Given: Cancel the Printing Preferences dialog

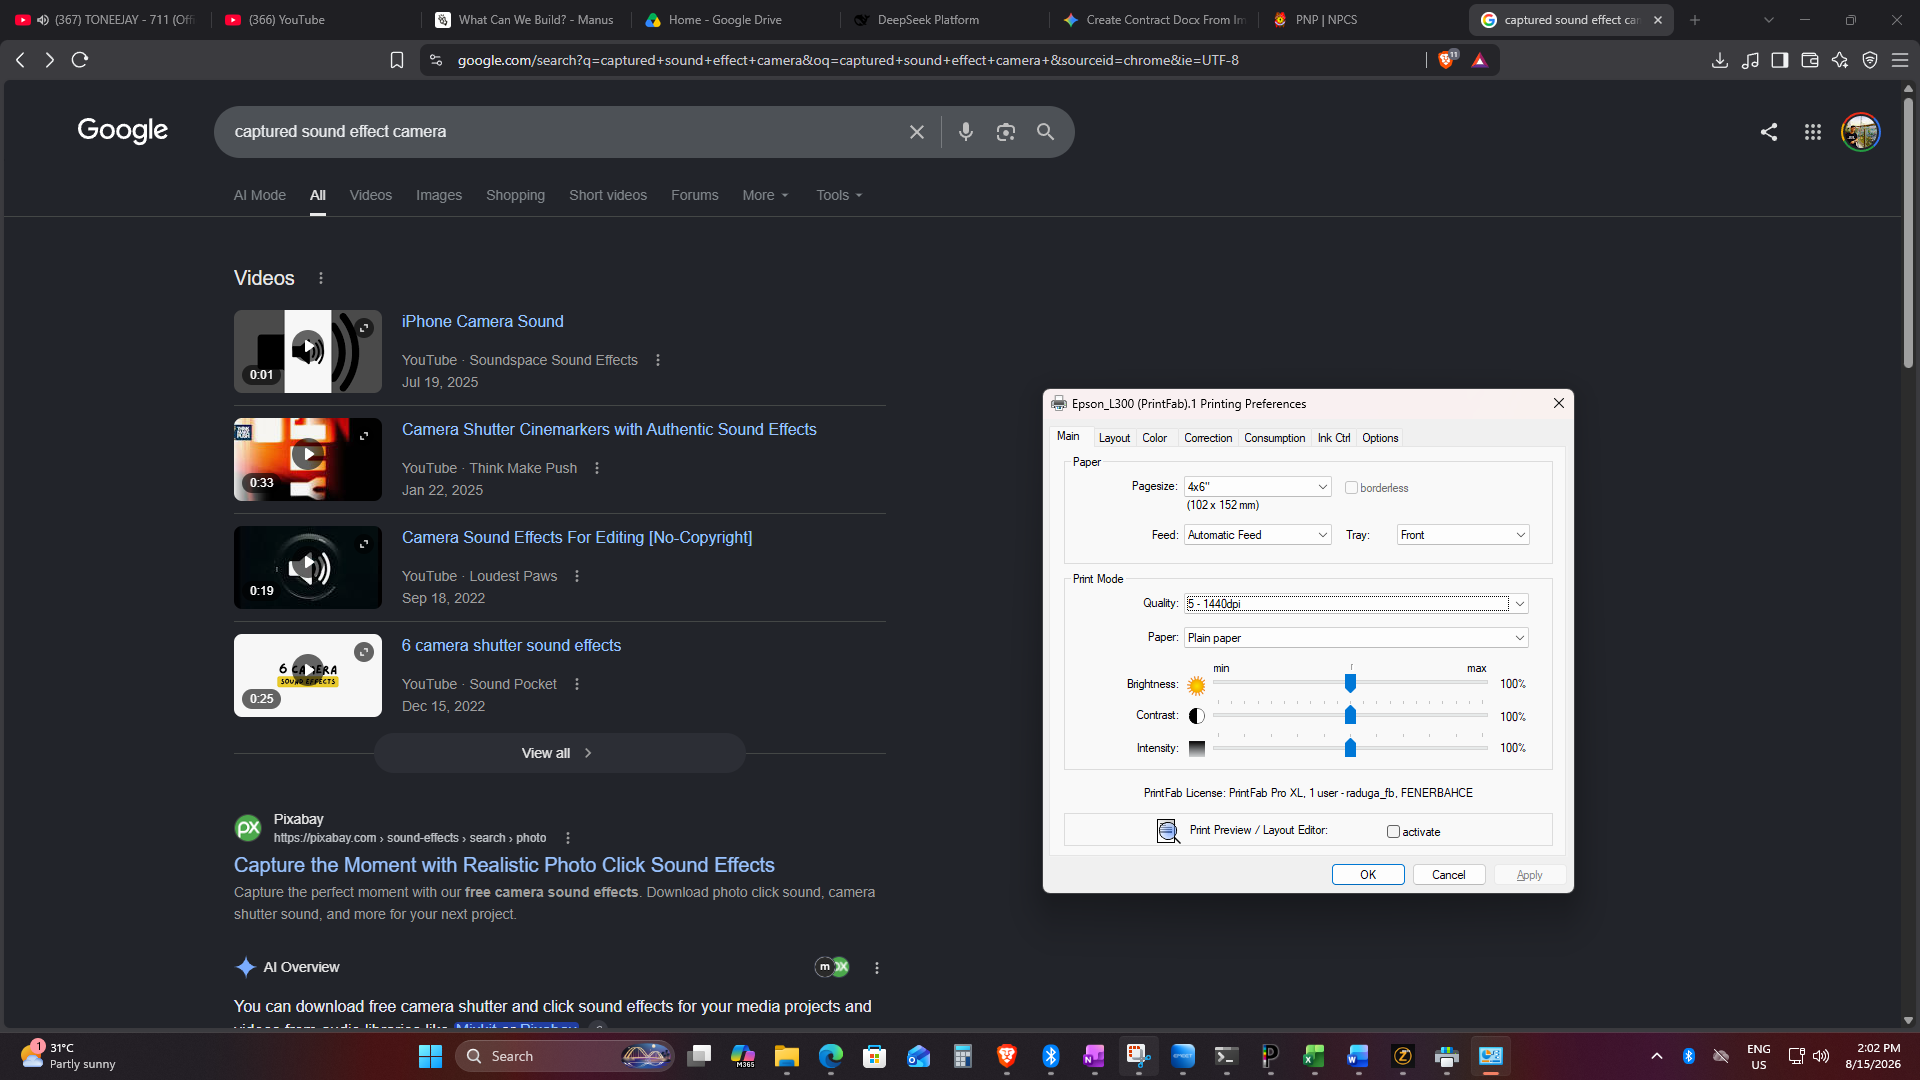Looking at the screenshot, I should pos(1449,875).
